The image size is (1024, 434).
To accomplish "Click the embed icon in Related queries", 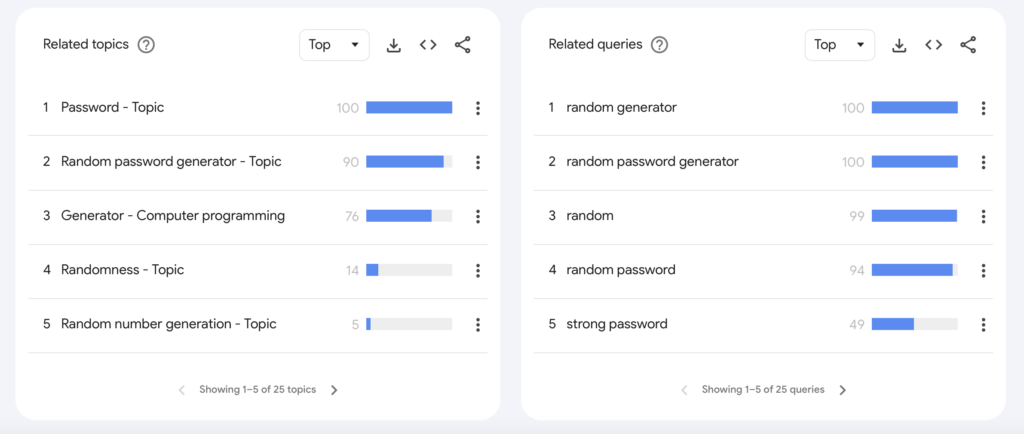I will [x=933, y=45].
